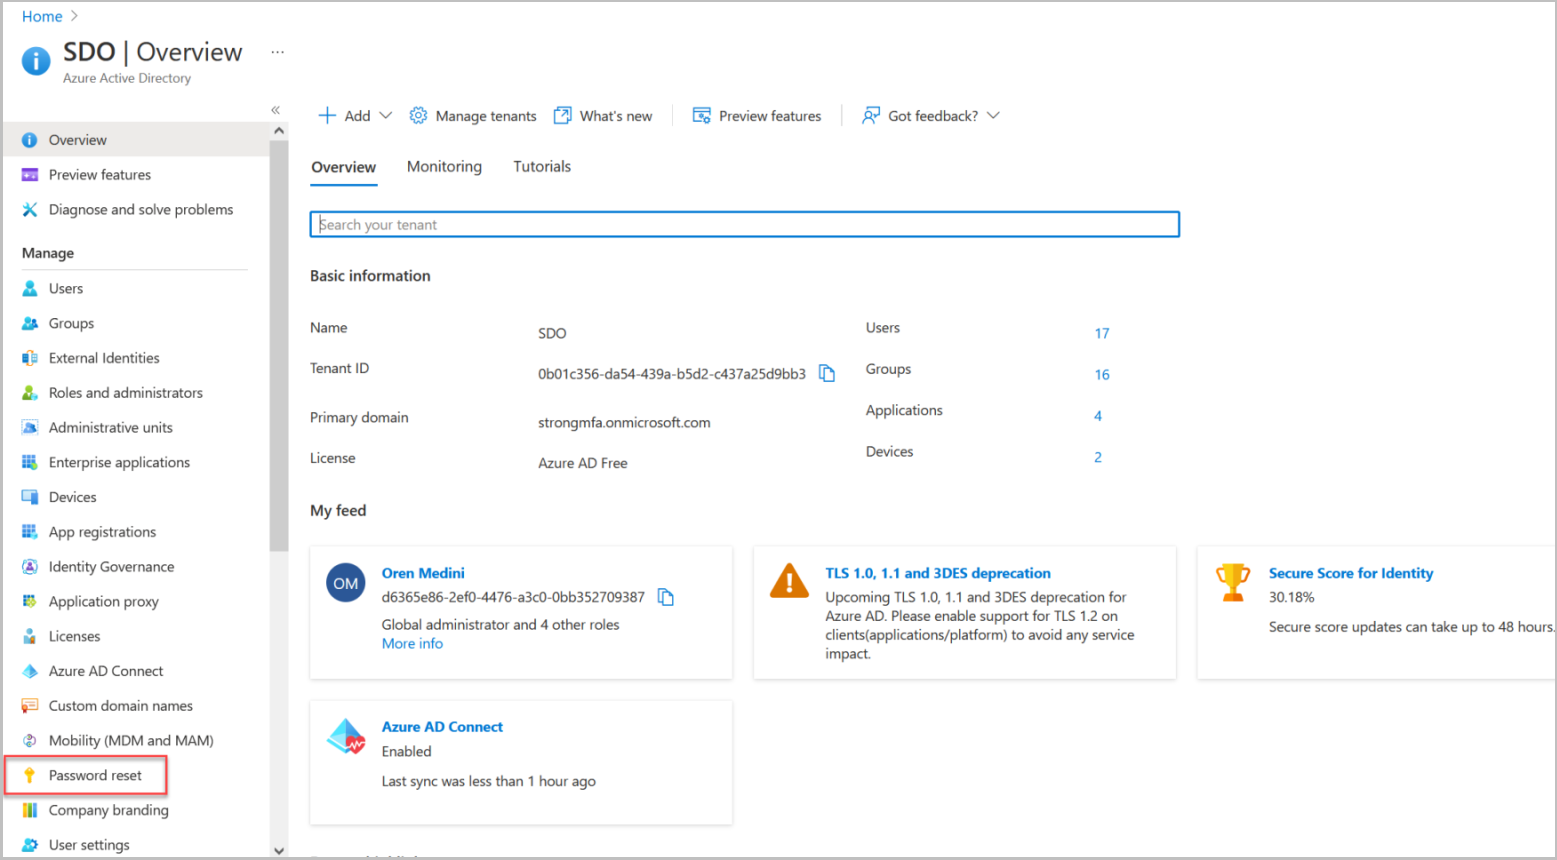This screenshot has width=1557, height=860.
Task: Click the sidebar scroll down arrow
Action: pyautogui.click(x=279, y=851)
